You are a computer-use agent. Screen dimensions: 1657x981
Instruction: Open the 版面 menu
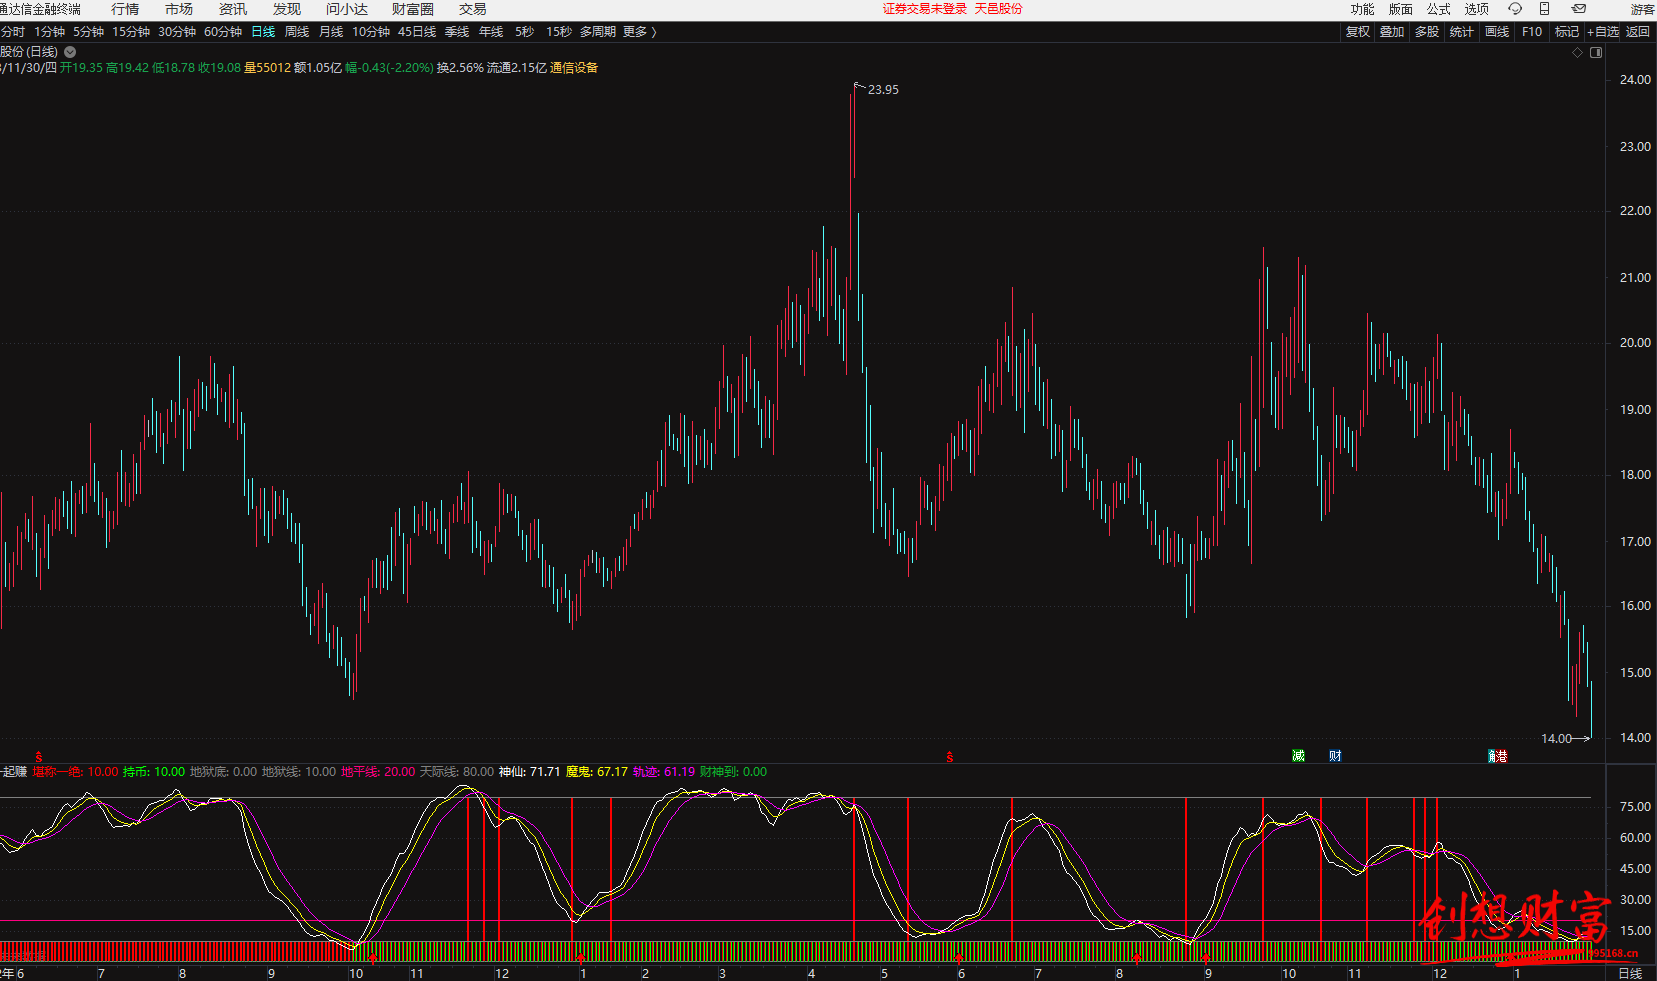[1401, 9]
